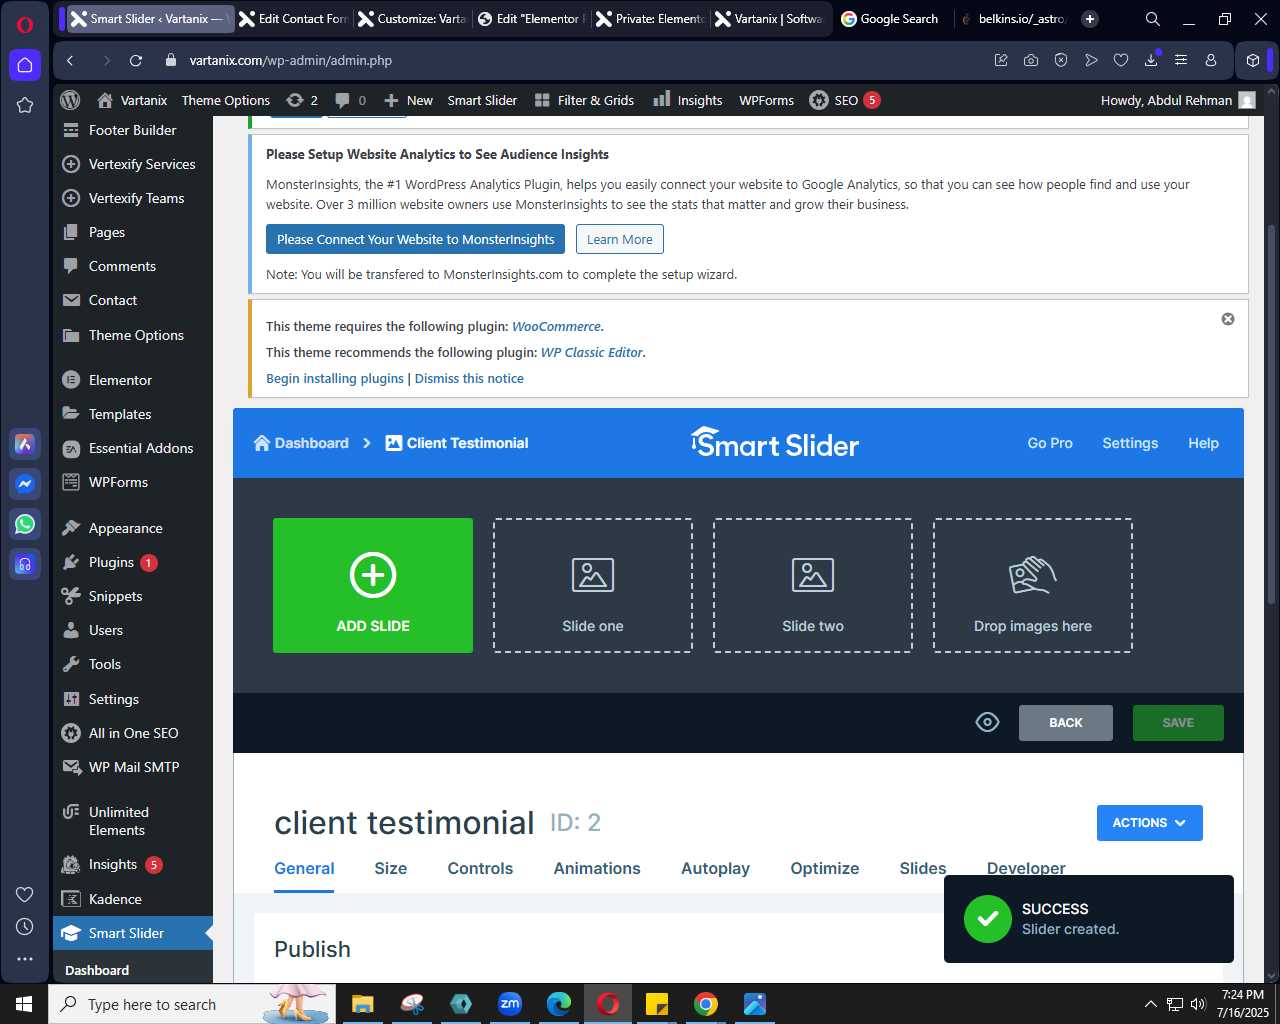Open SEO item in admin bar
The image size is (1280, 1024).
845,100
